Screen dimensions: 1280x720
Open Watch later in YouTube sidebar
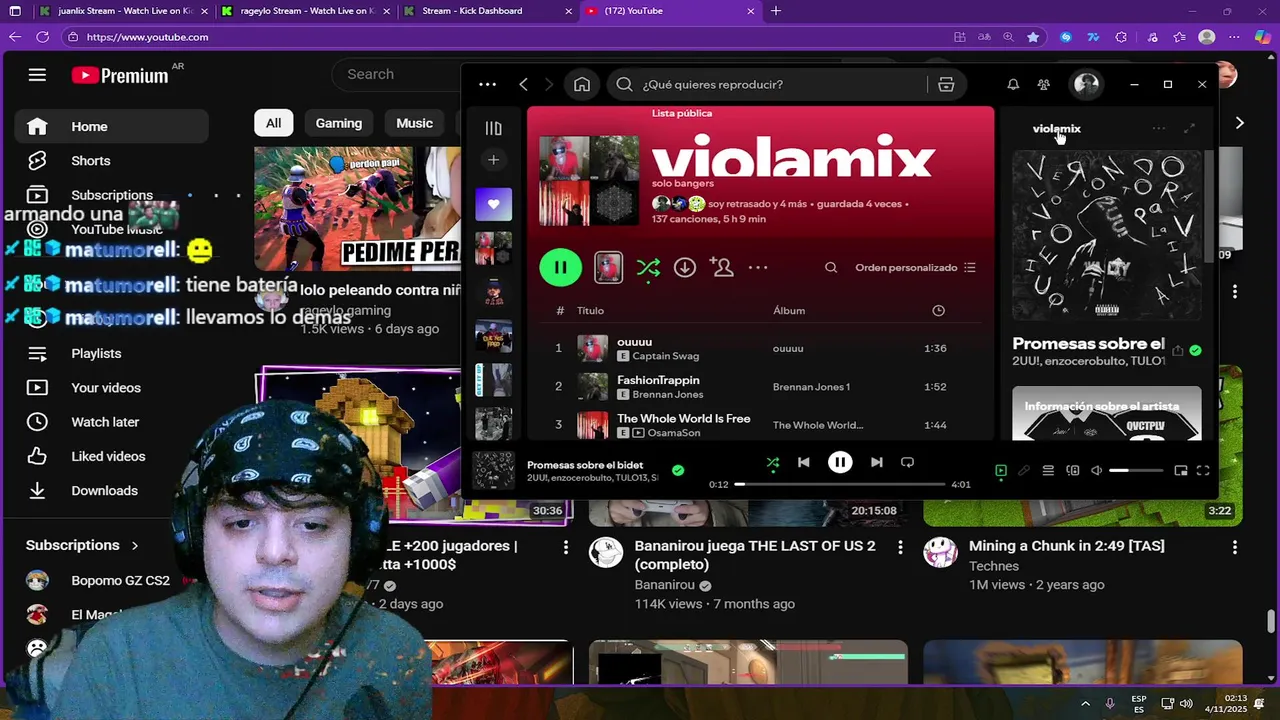[x=111, y=422]
